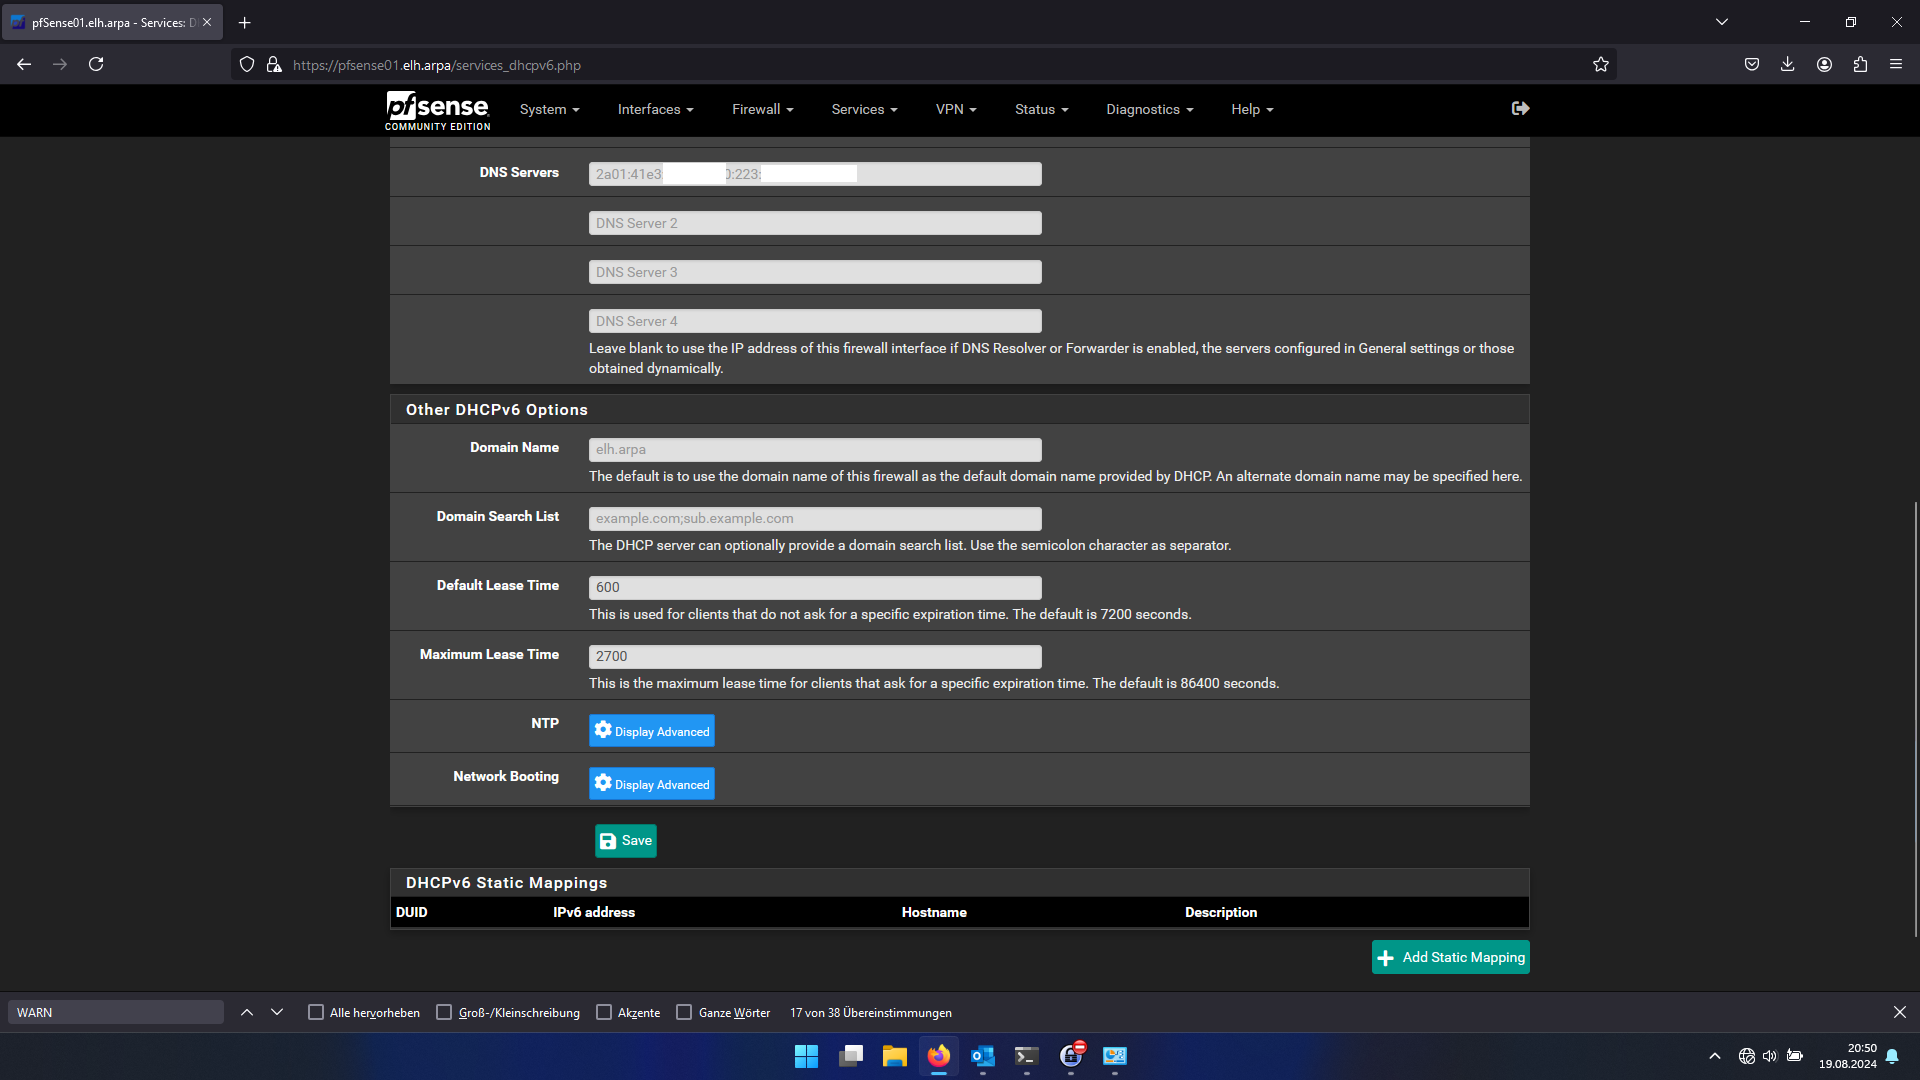Open the tracking protection shield icon
This screenshot has height=1080, width=1920.
[247, 64]
